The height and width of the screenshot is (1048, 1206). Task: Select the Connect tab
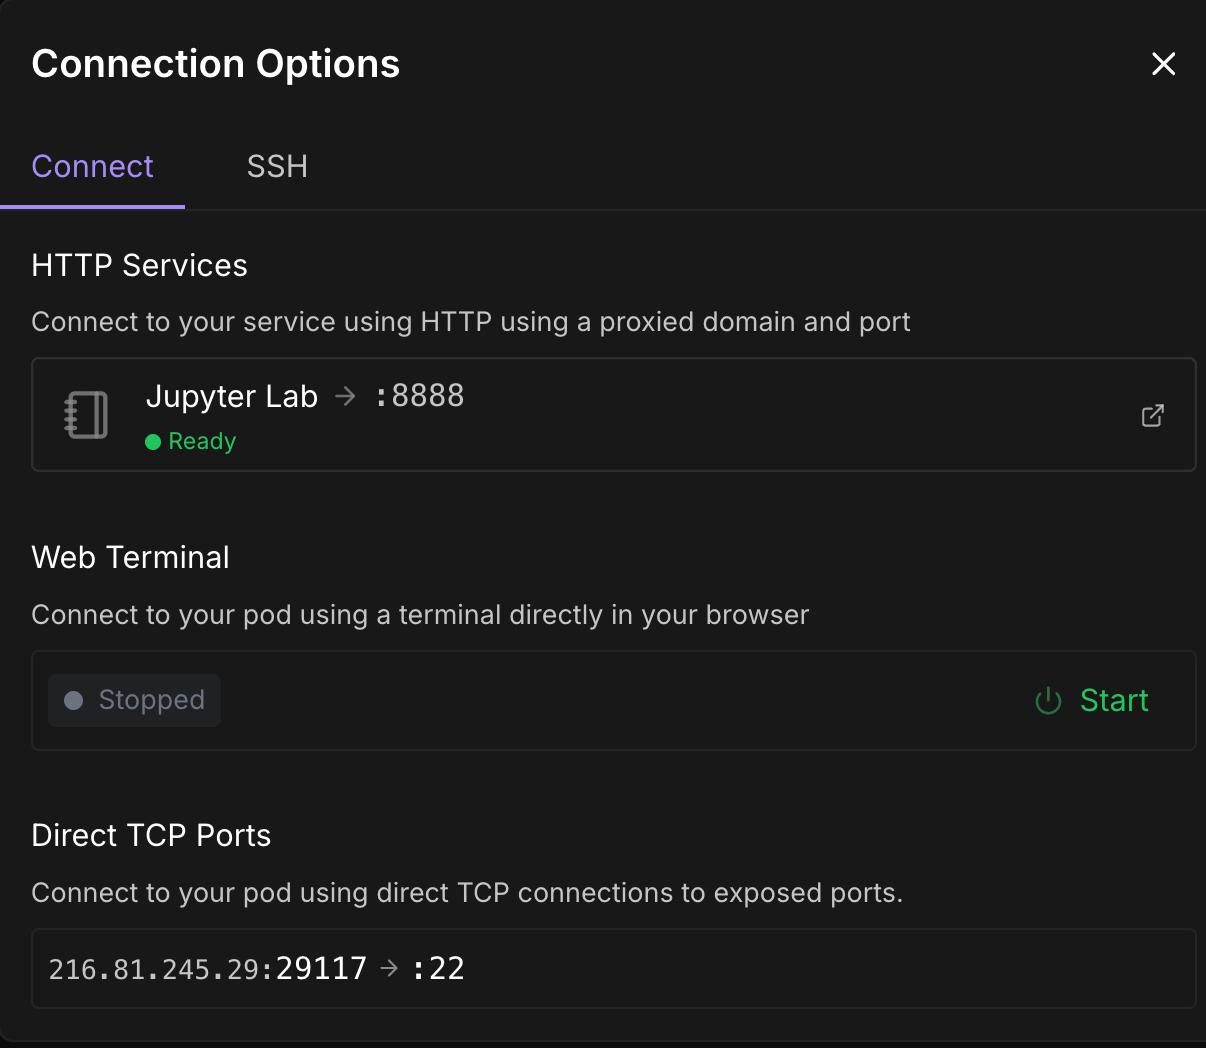[92, 166]
